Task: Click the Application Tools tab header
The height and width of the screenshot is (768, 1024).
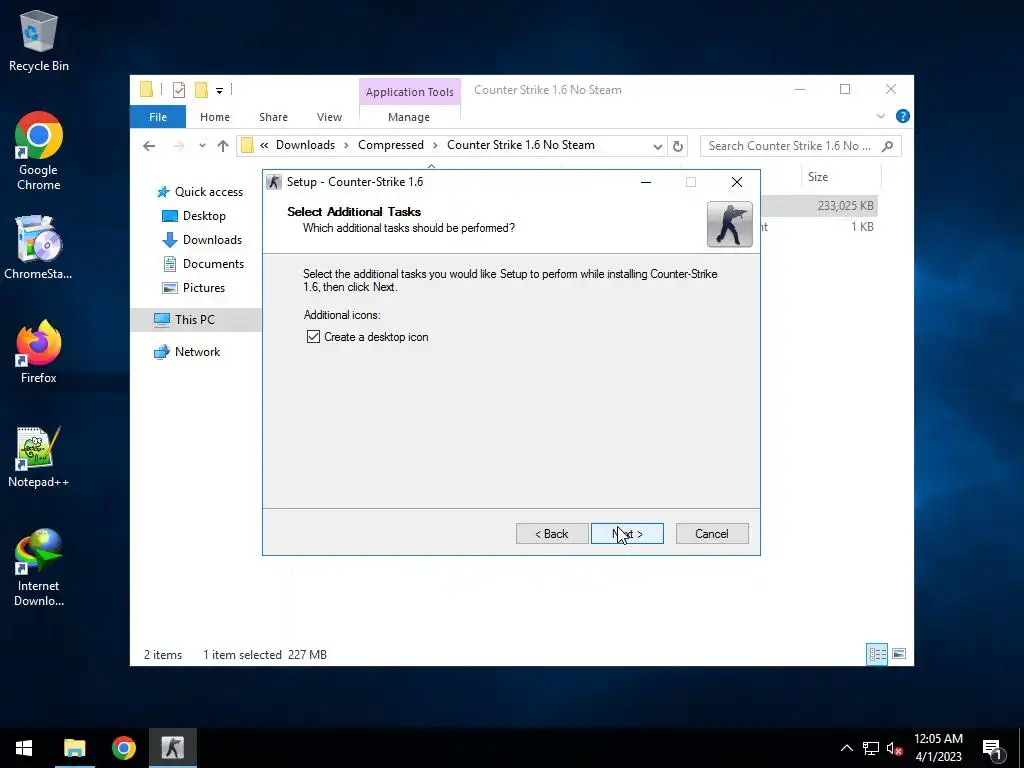Action: pyautogui.click(x=409, y=92)
